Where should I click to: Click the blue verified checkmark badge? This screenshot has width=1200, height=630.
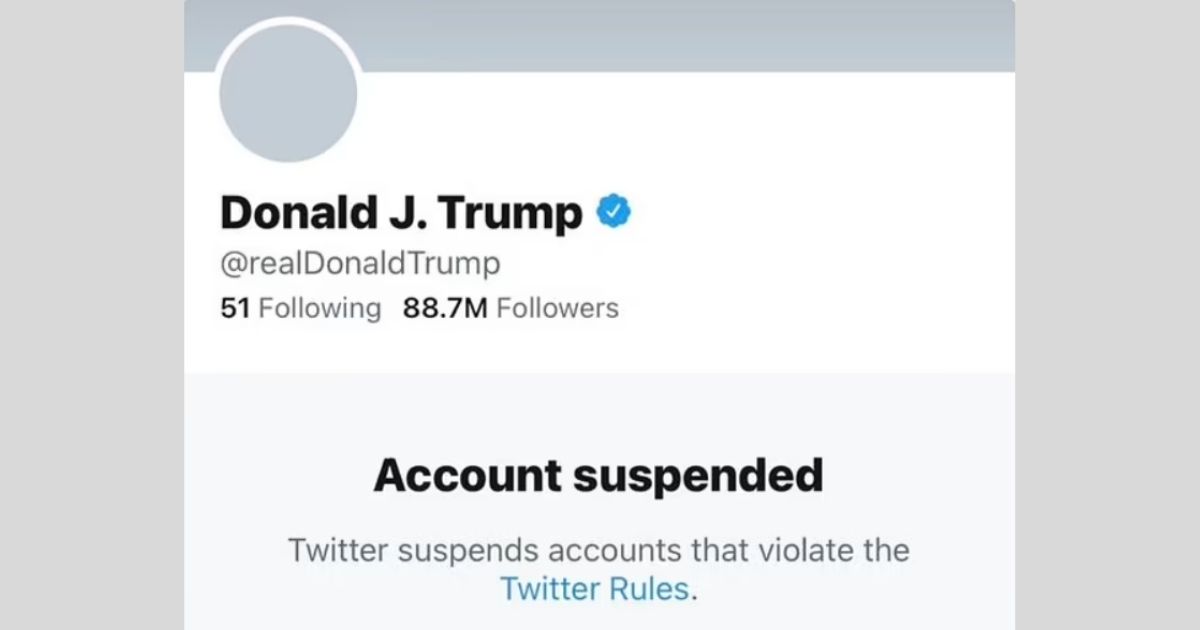click(x=614, y=212)
